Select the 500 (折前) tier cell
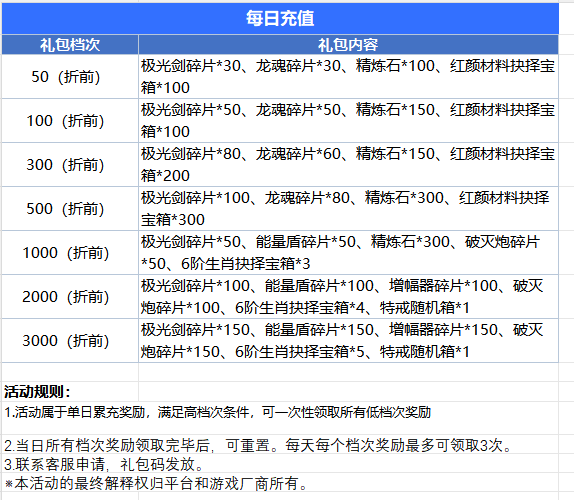The height and width of the screenshot is (500, 574). (x=70, y=208)
